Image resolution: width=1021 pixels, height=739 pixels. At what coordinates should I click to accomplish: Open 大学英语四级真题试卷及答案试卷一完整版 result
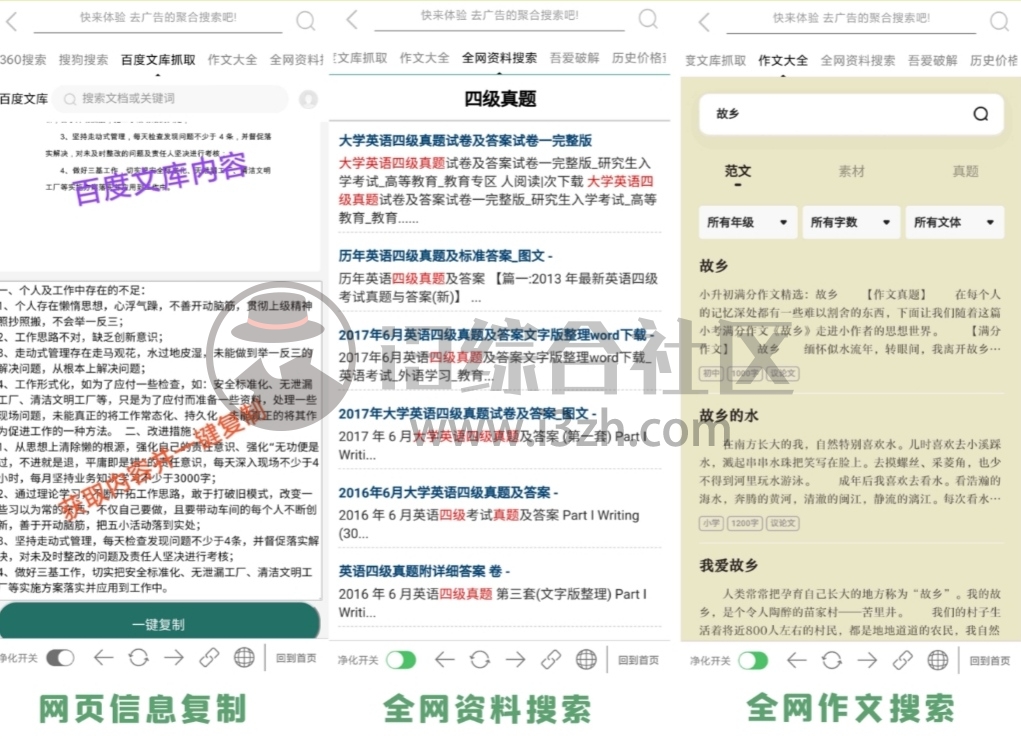465,141
